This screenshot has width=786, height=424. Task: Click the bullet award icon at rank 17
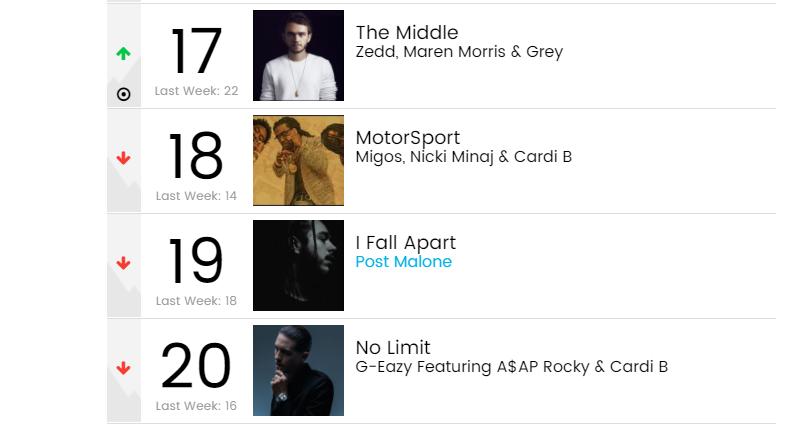124,94
